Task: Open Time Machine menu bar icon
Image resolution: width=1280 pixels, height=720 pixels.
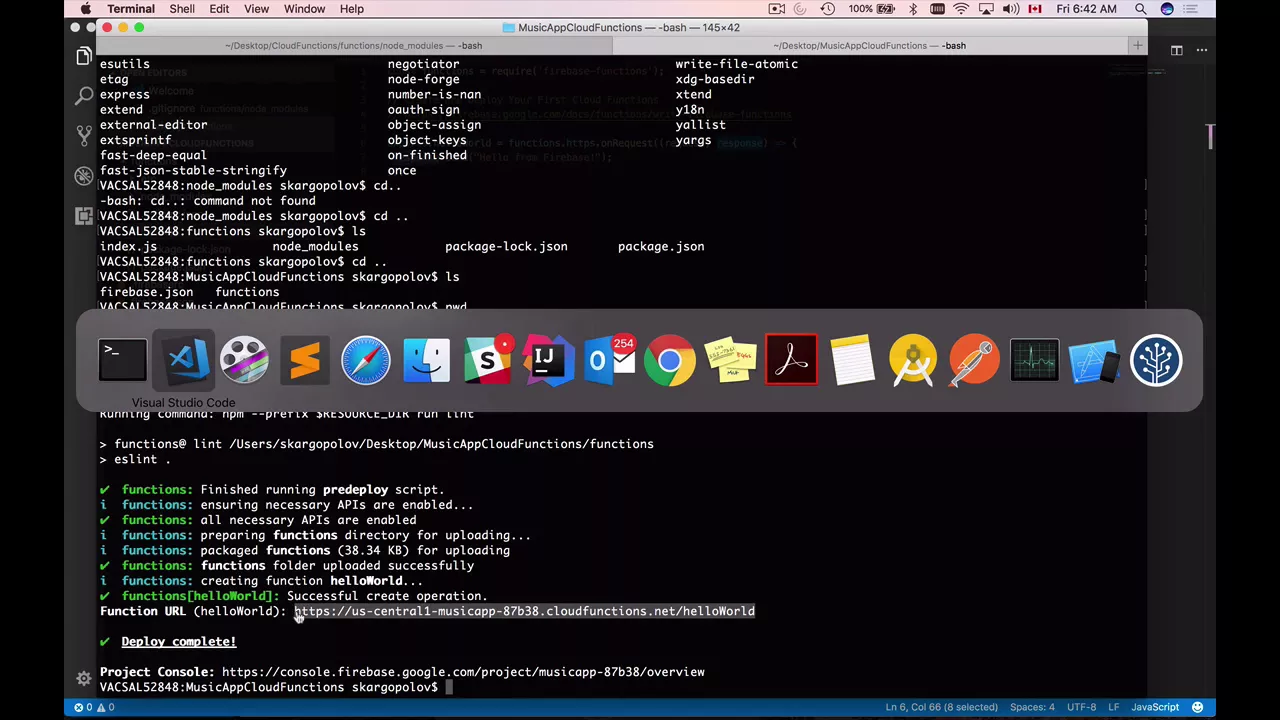Action: pos(828,9)
